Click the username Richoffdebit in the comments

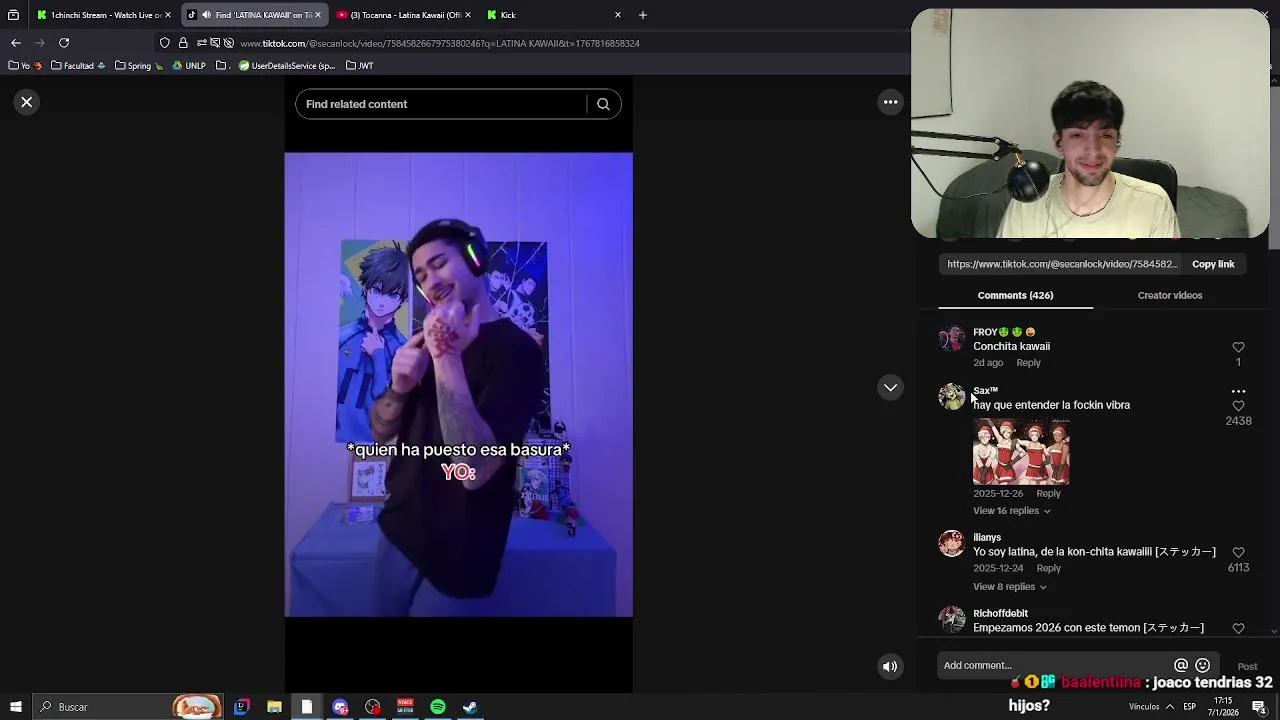click(x=1000, y=614)
